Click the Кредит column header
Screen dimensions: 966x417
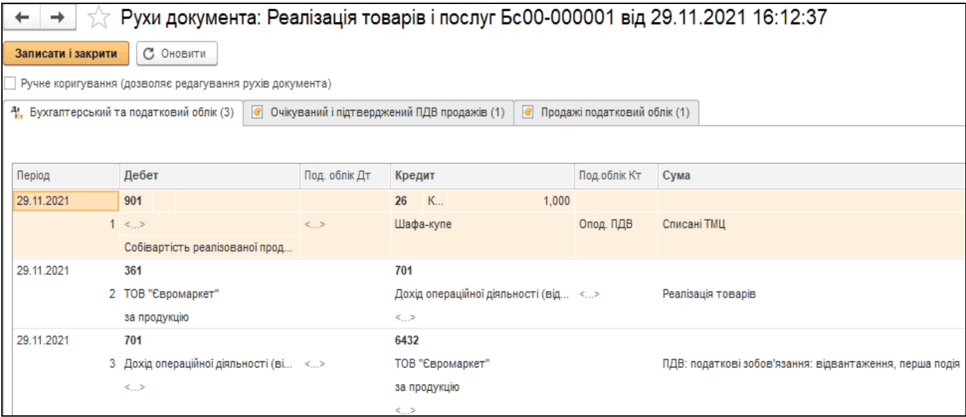pyautogui.click(x=411, y=176)
